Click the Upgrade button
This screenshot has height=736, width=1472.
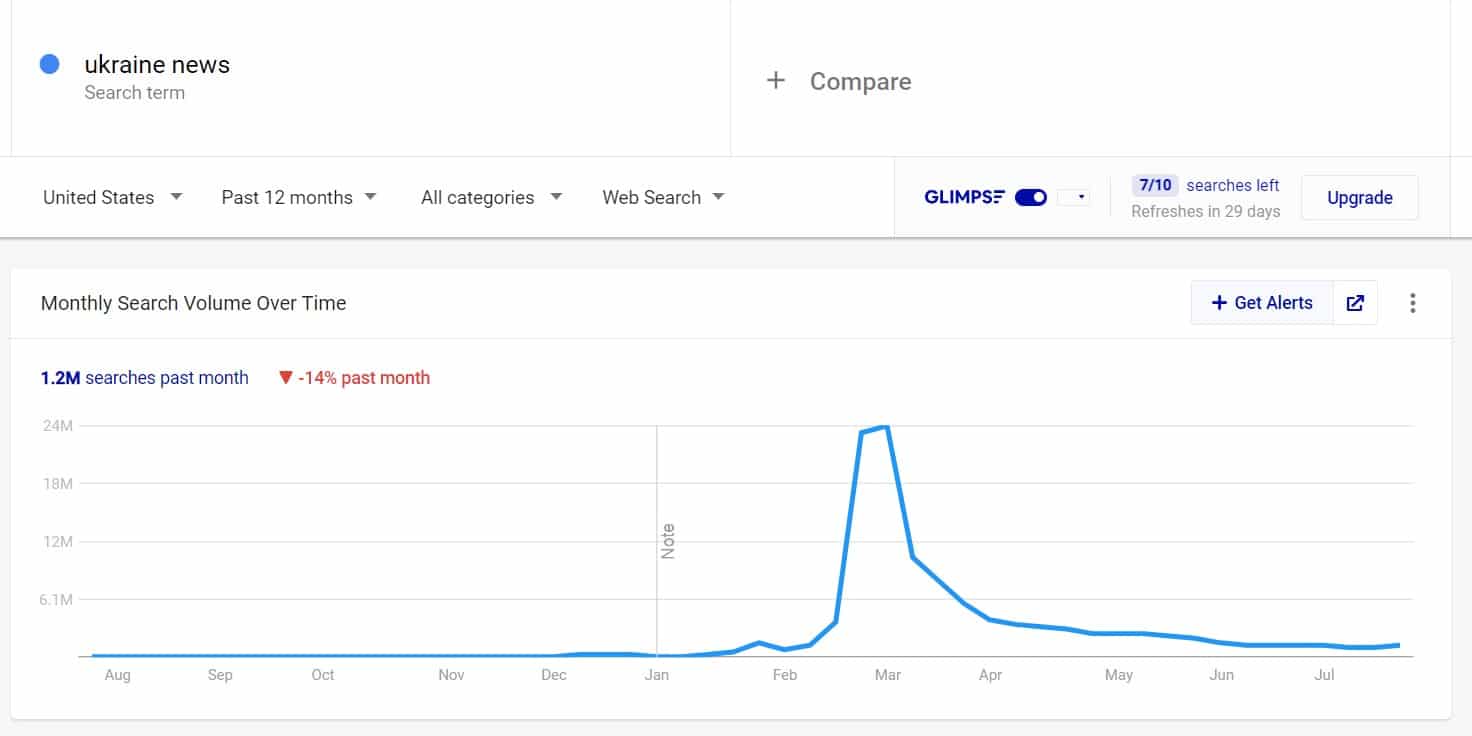pyautogui.click(x=1359, y=197)
